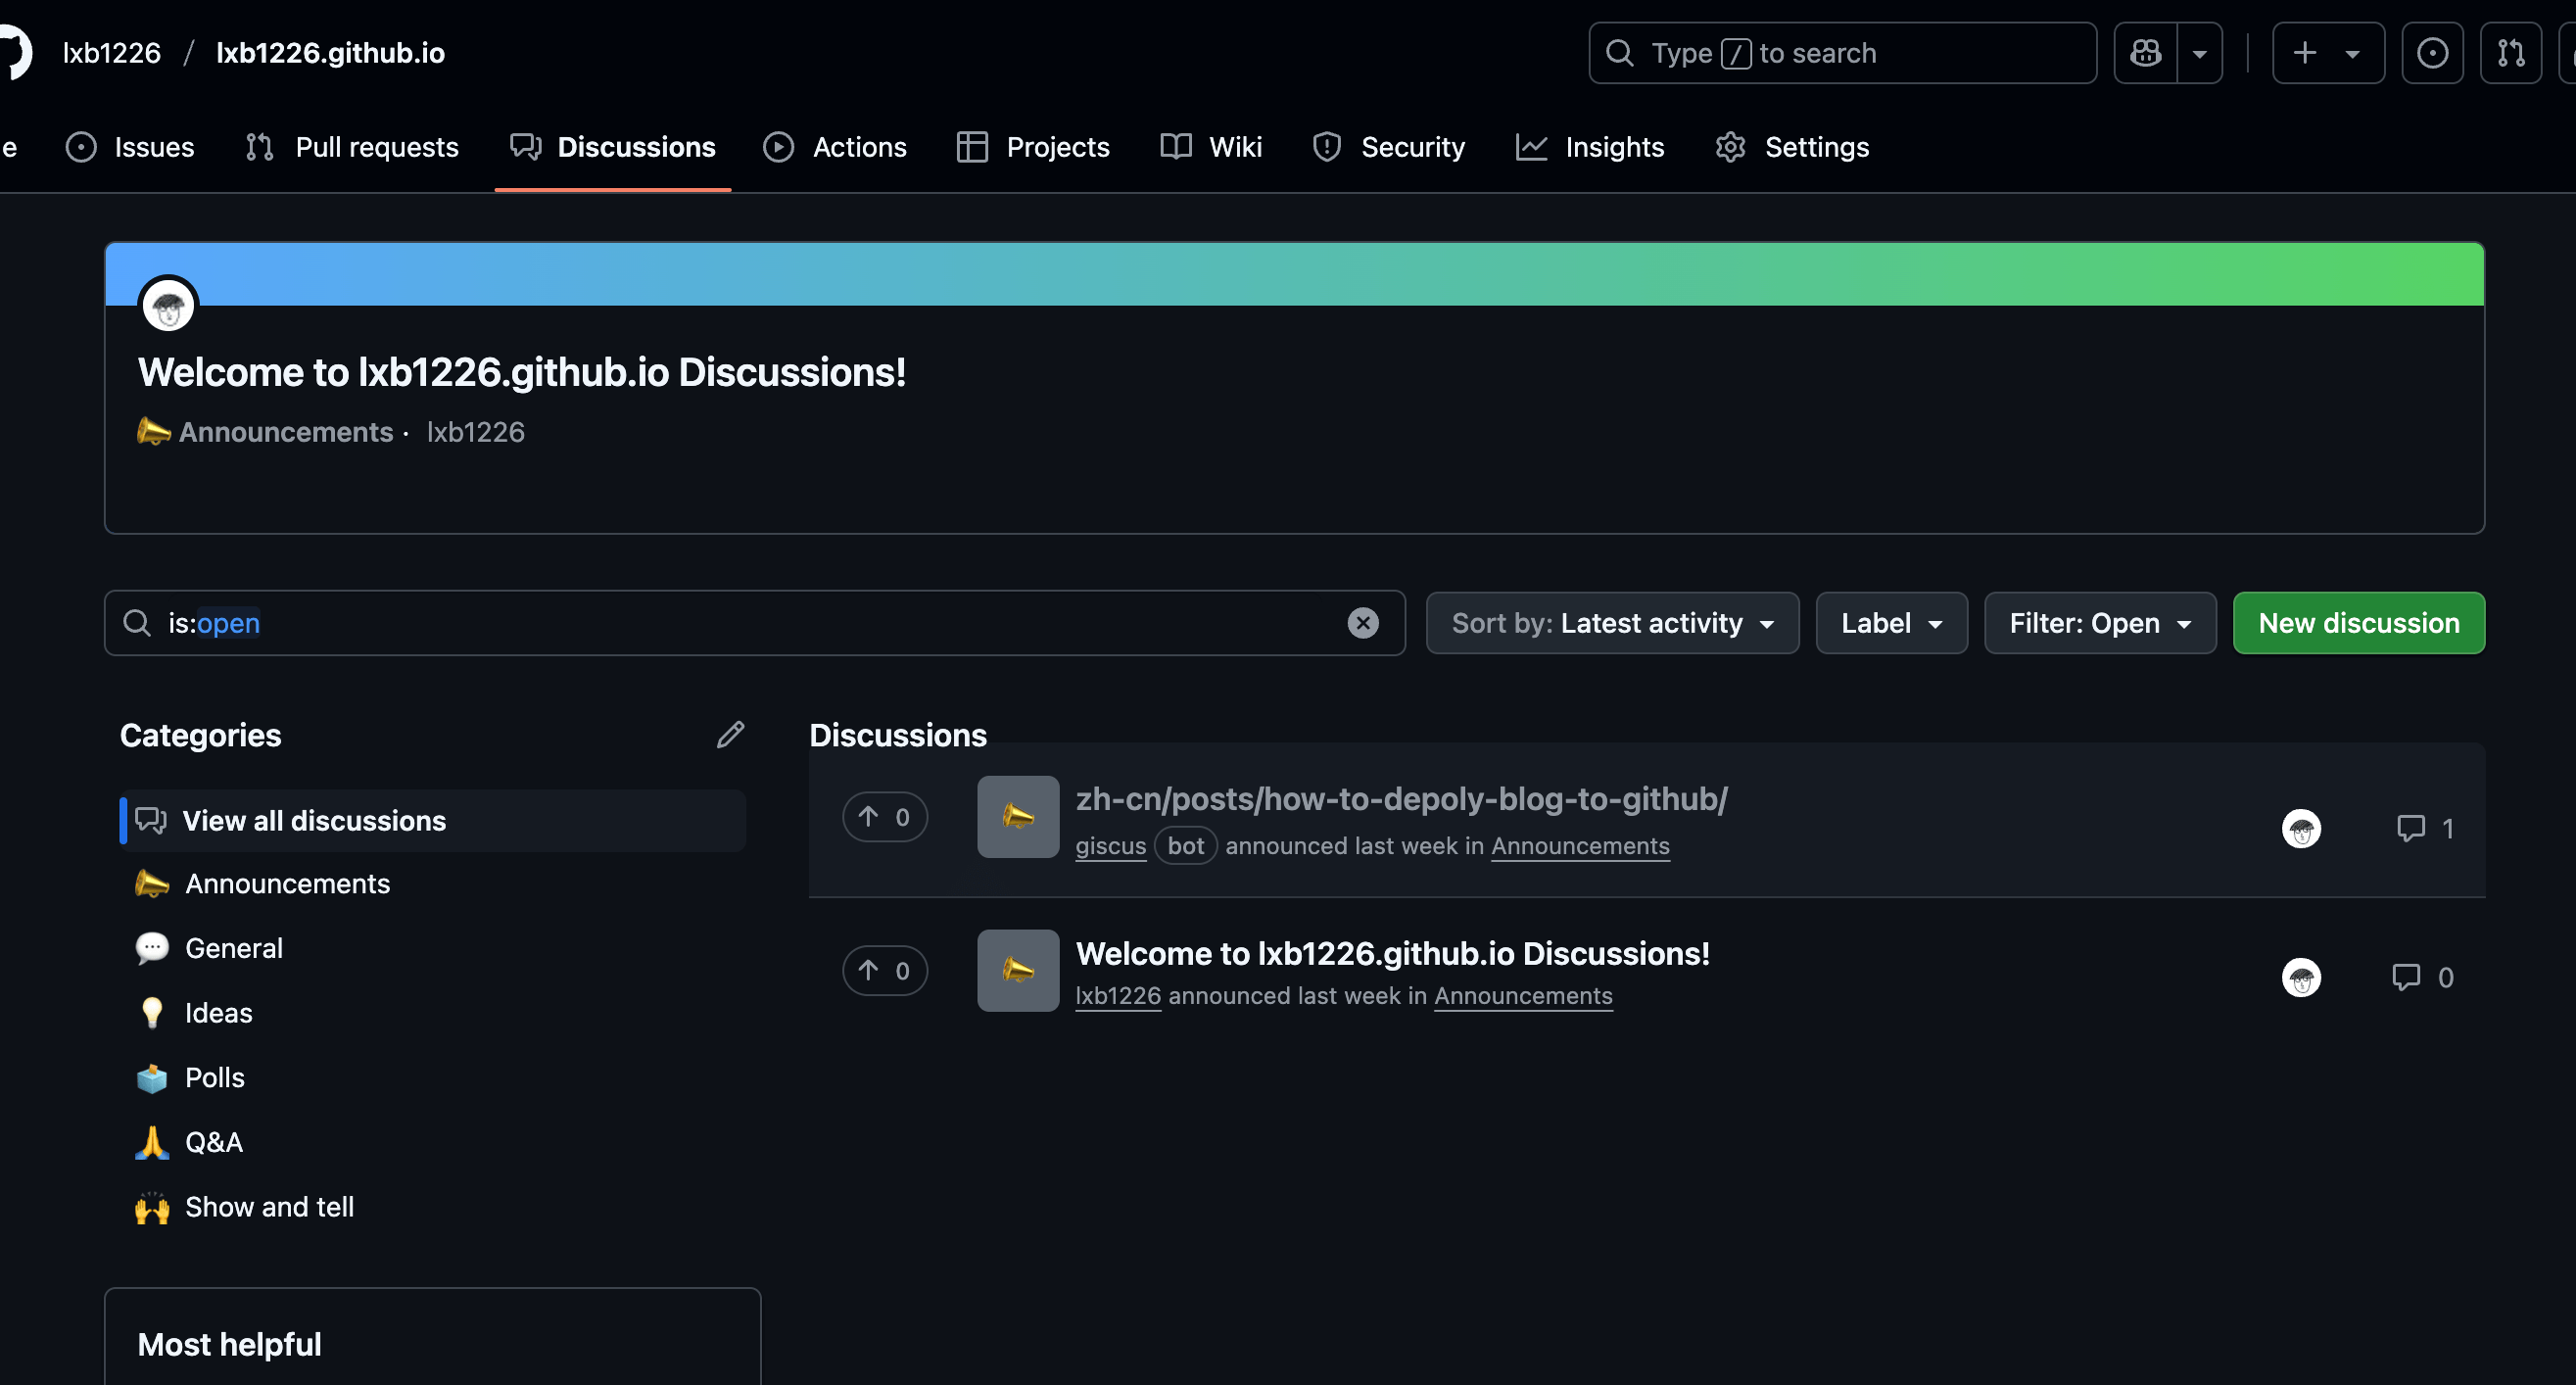Open comments count 0 on Welcome discussion

[2422, 977]
